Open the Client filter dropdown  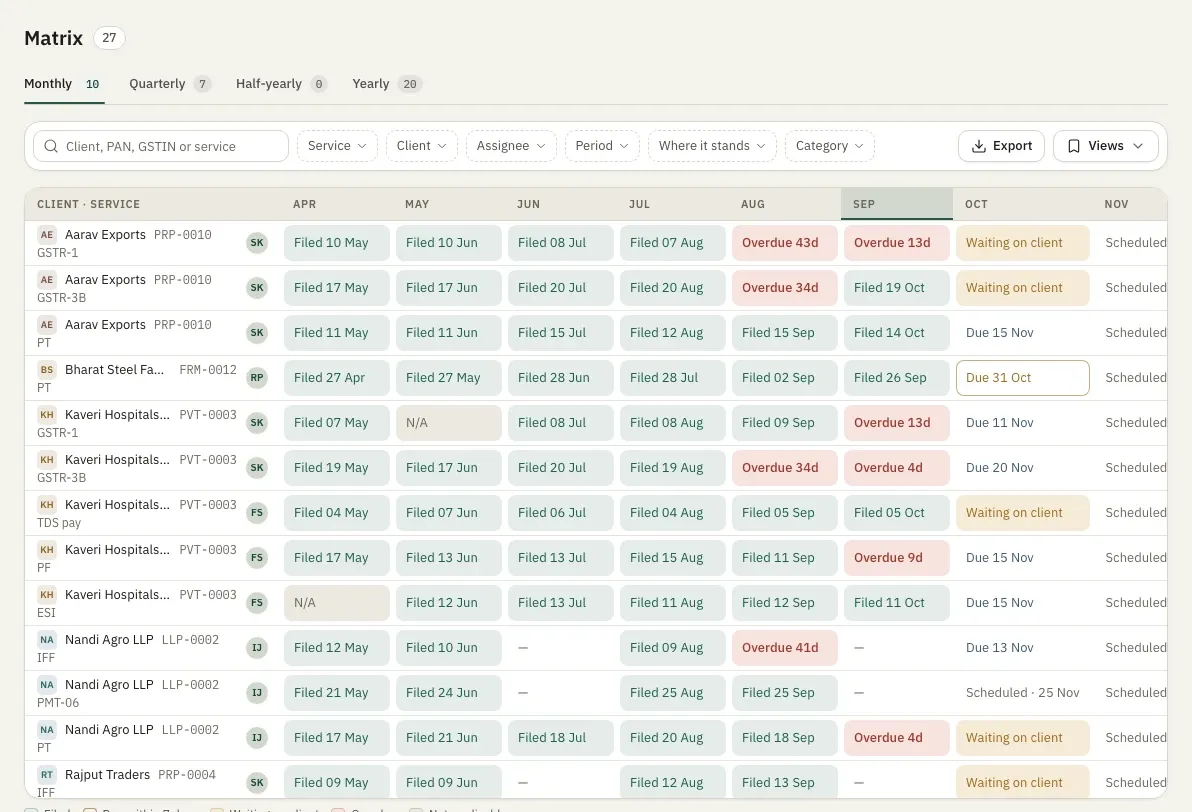[x=421, y=146]
